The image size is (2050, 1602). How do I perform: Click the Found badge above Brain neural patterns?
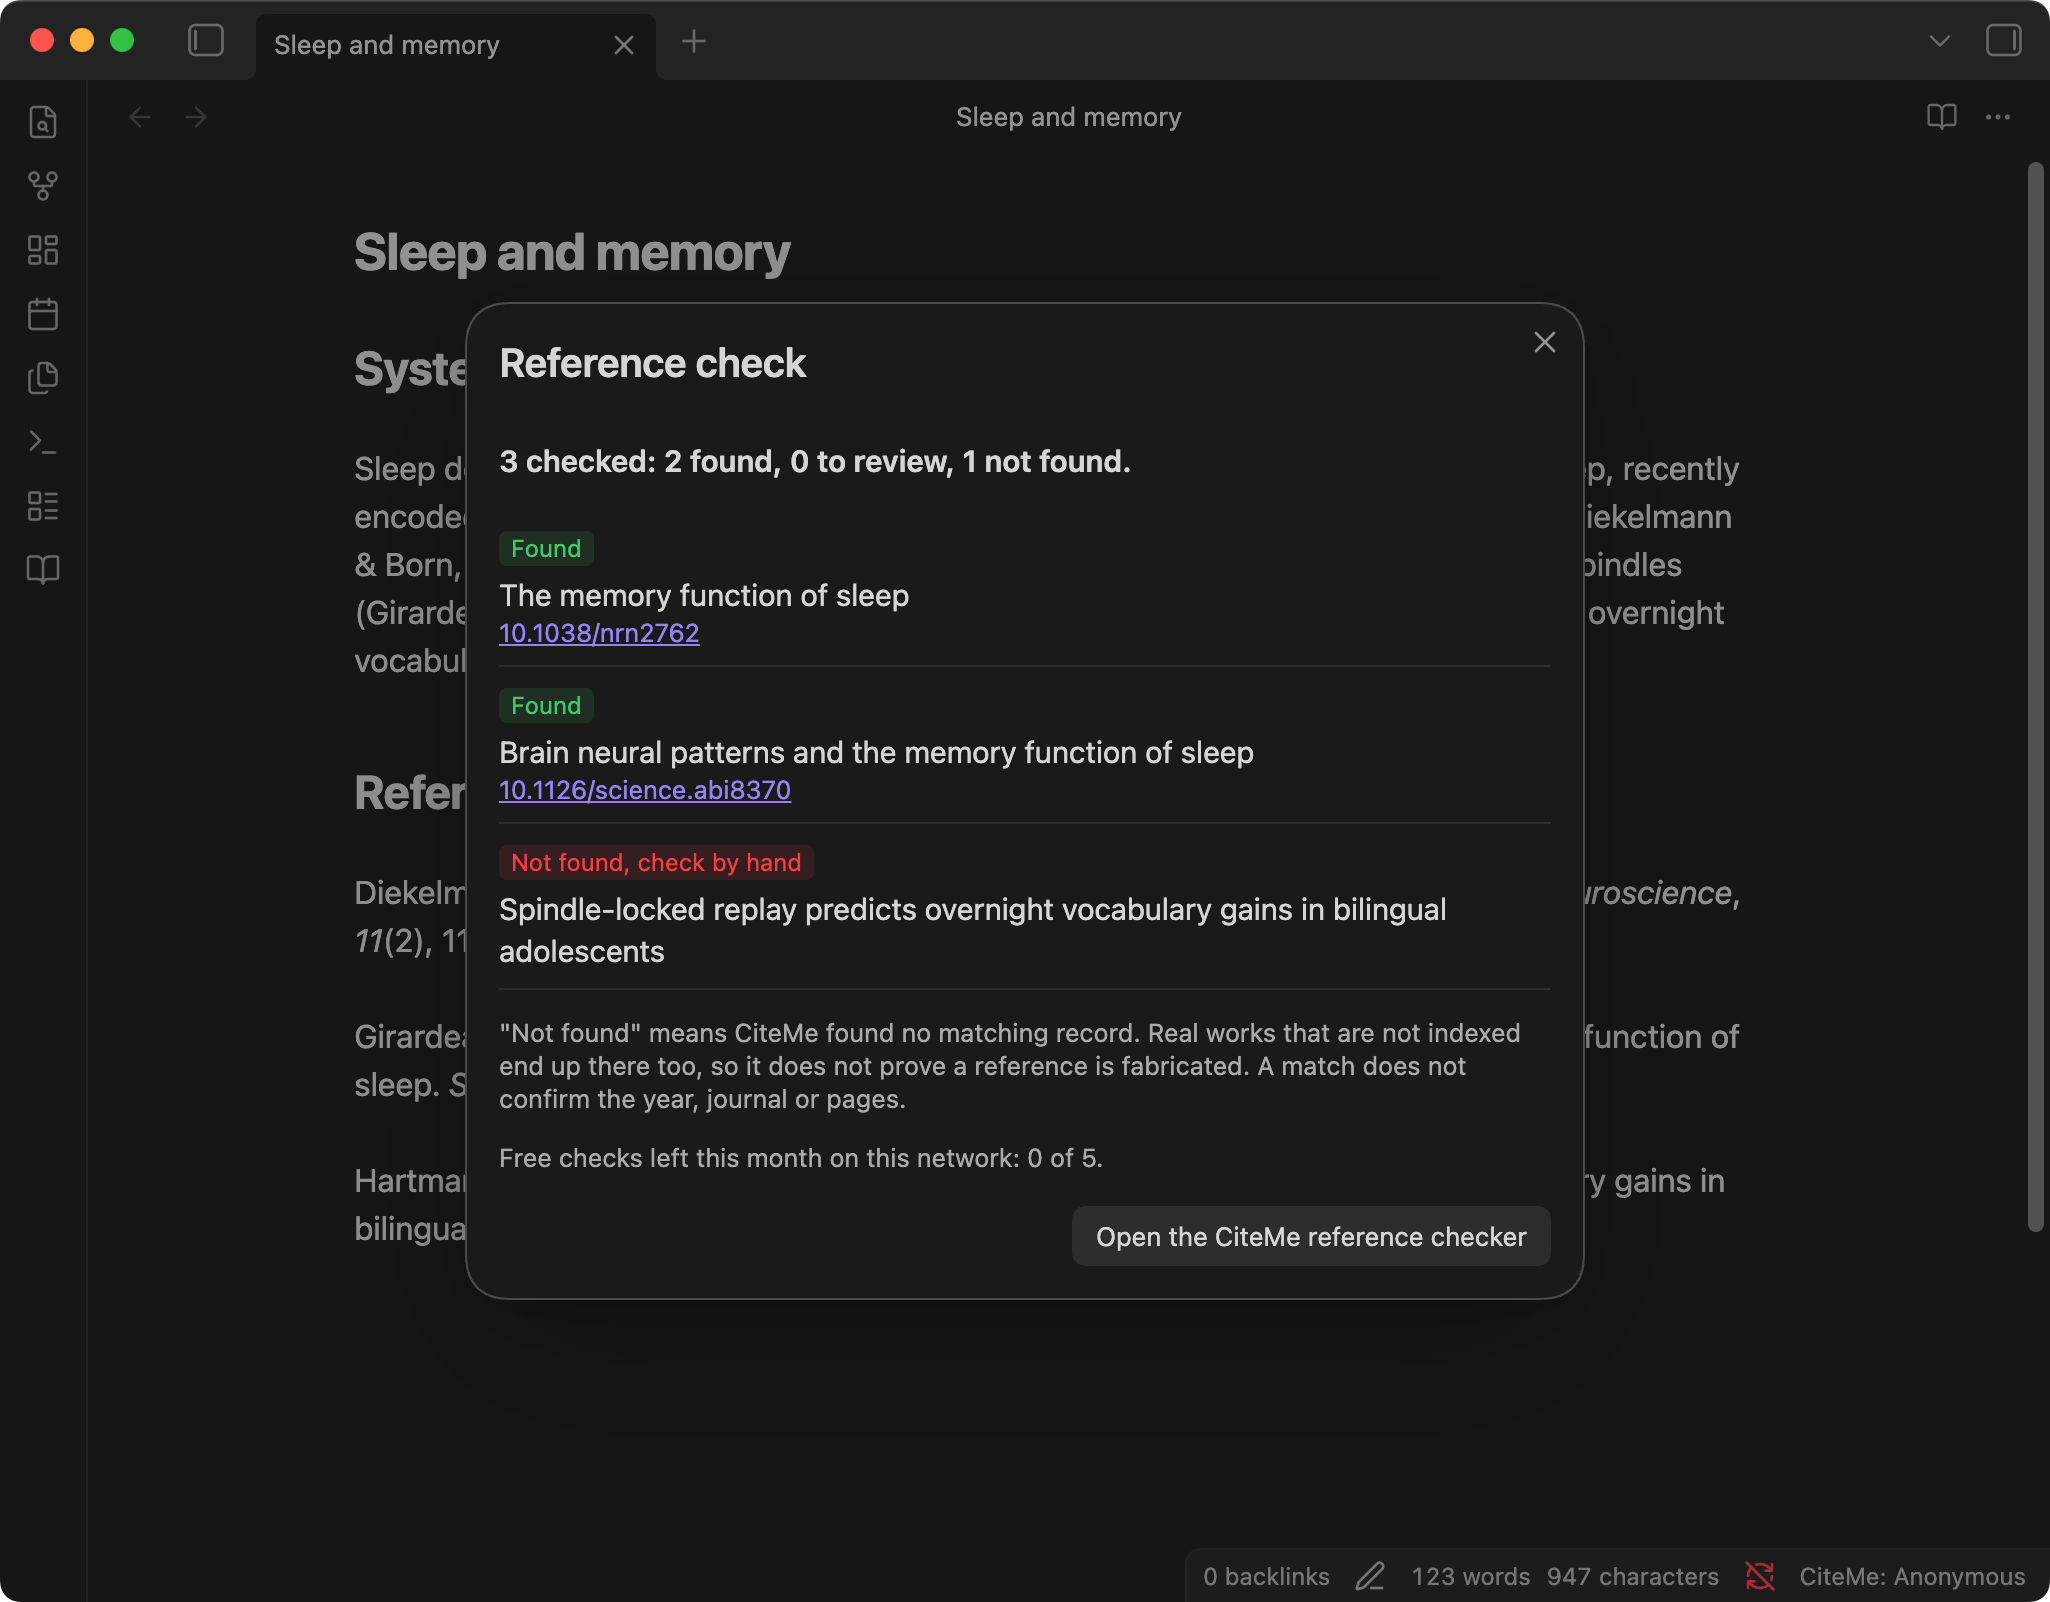coord(546,705)
